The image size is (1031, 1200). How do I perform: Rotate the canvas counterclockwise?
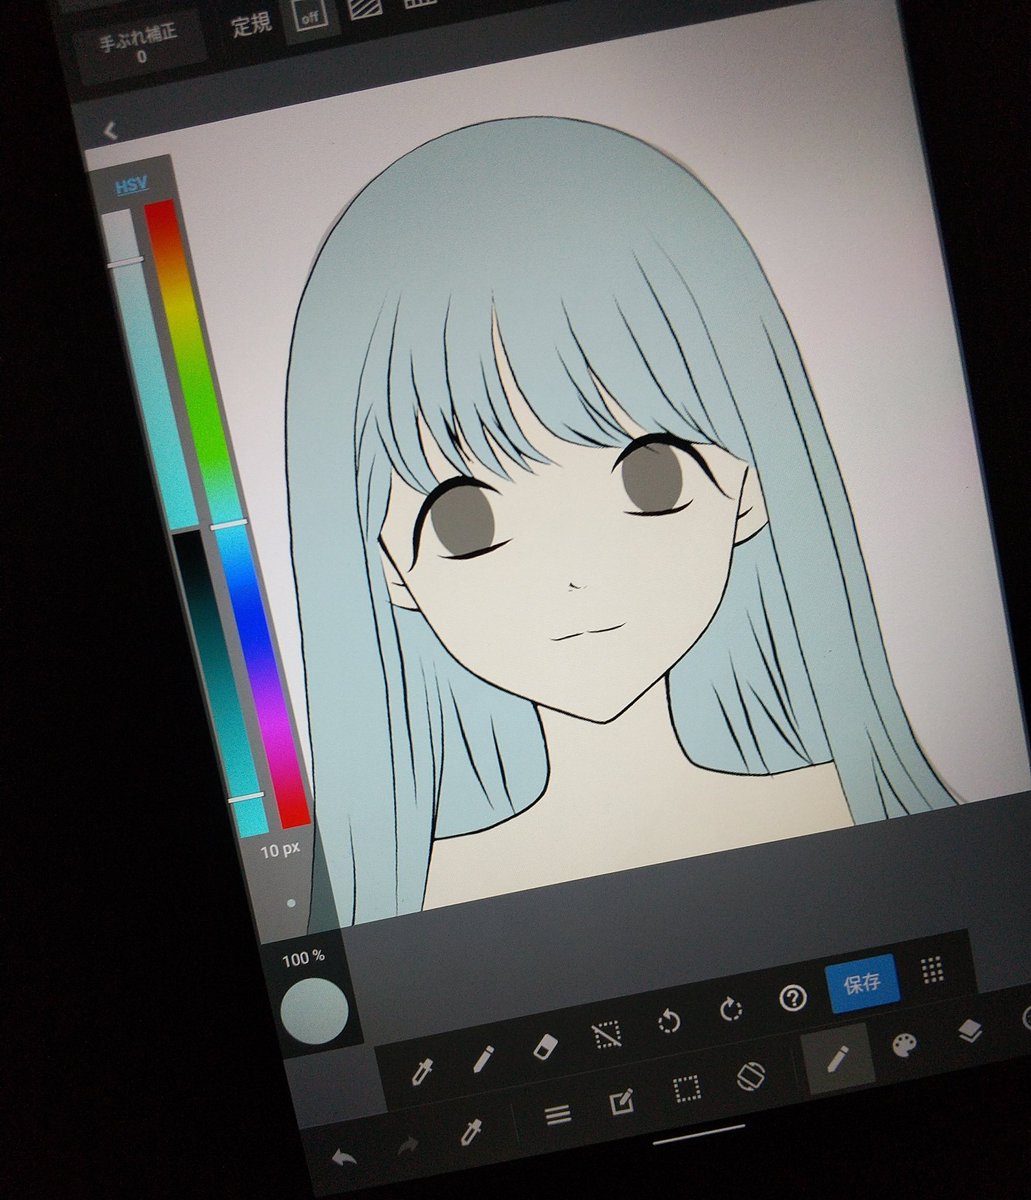pos(669,1022)
